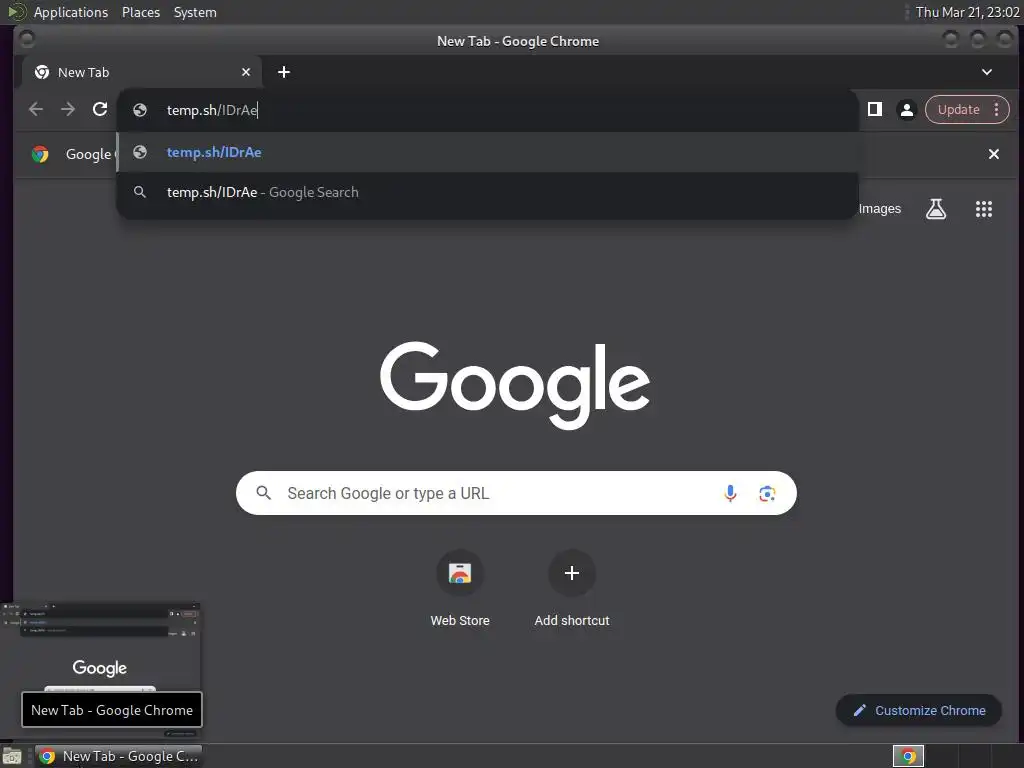
Task: Click the Google search box
Action: pos(516,493)
